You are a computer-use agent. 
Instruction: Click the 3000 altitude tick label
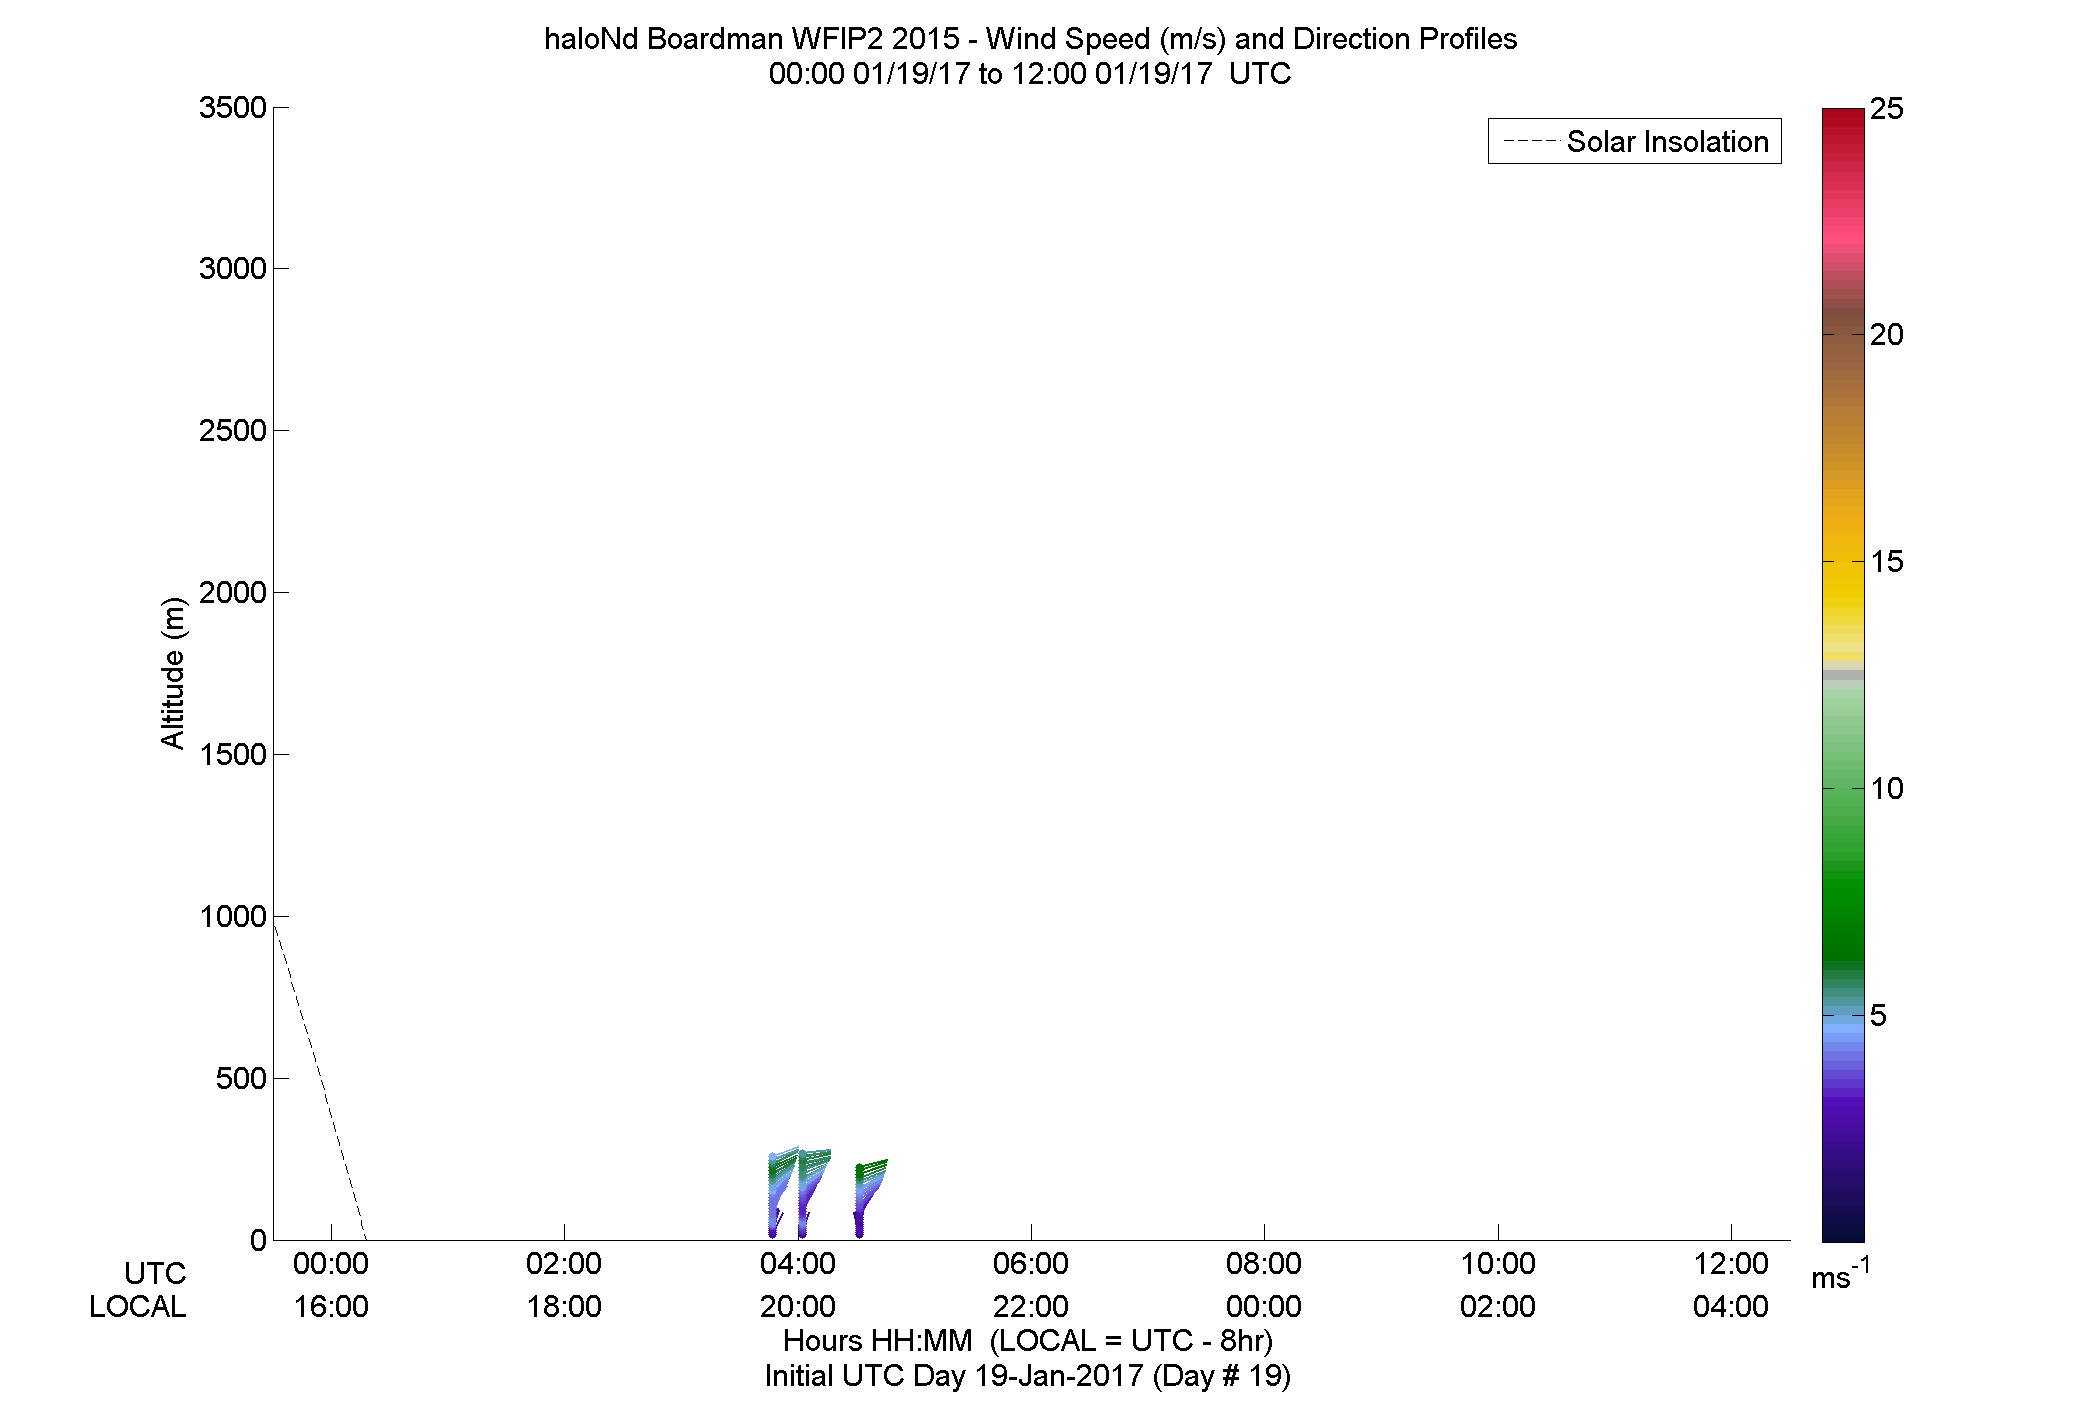pos(233,269)
